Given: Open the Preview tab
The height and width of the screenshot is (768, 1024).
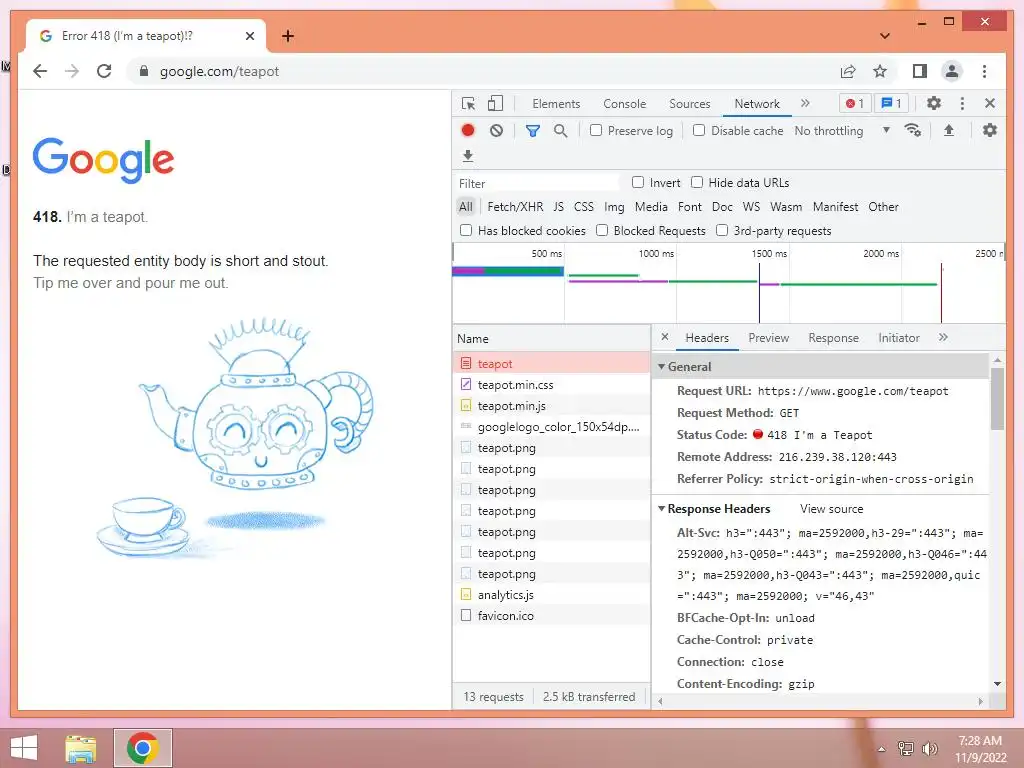Looking at the screenshot, I should click(x=769, y=338).
